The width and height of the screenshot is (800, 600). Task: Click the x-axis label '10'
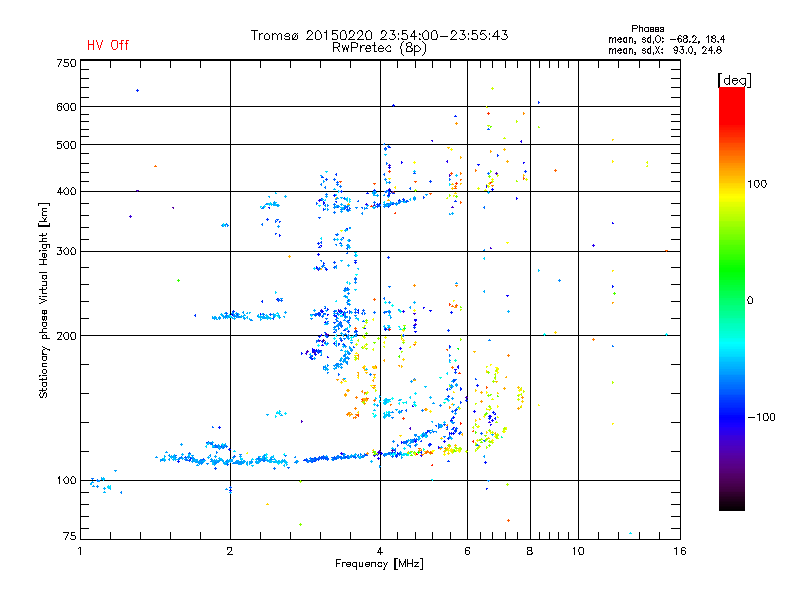pos(578,551)
